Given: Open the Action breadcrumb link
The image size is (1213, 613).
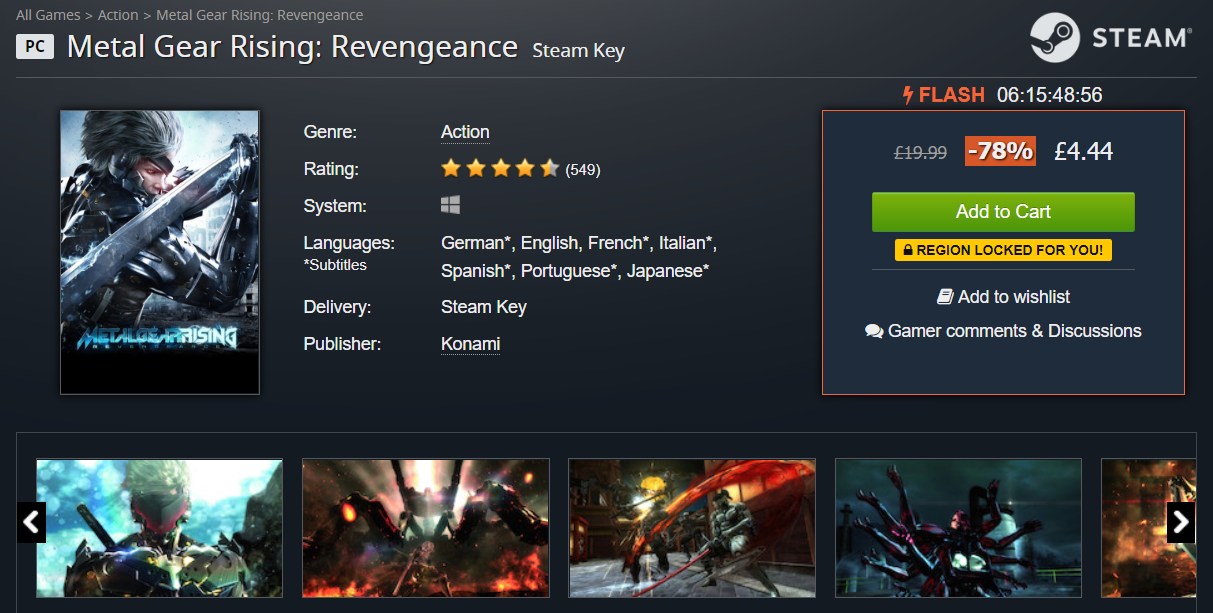Looking at the screenshot, I should pyautogui.click(x=118, y=15).
